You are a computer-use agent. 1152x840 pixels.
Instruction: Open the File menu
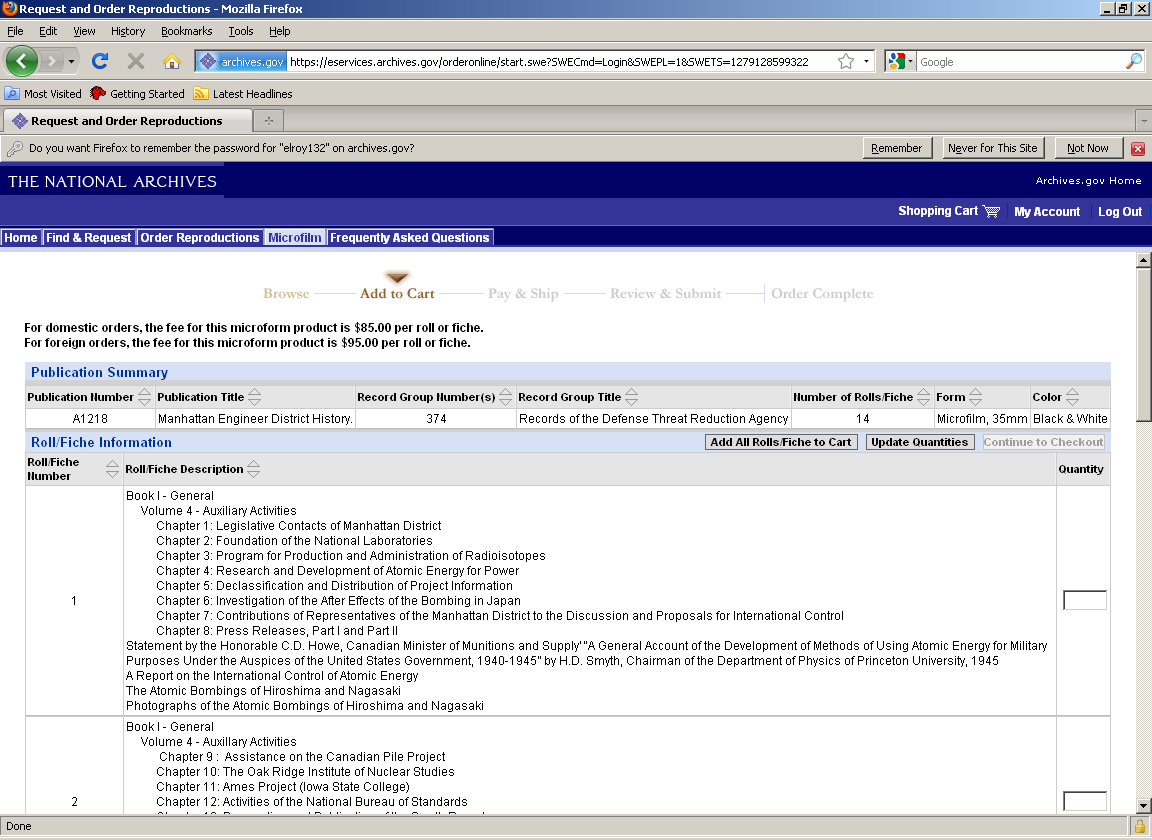tap(15, 31)
